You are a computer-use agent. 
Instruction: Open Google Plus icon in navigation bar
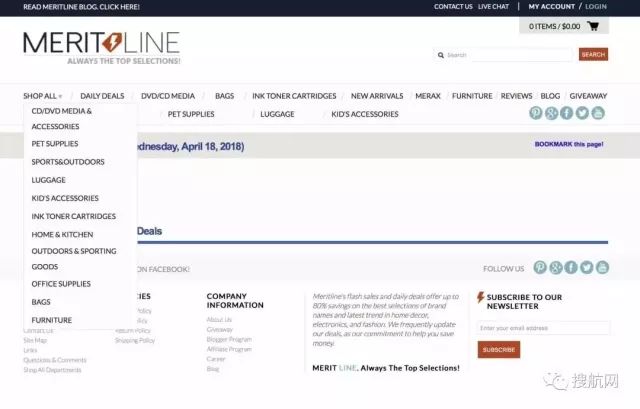[x=551, y=113]
